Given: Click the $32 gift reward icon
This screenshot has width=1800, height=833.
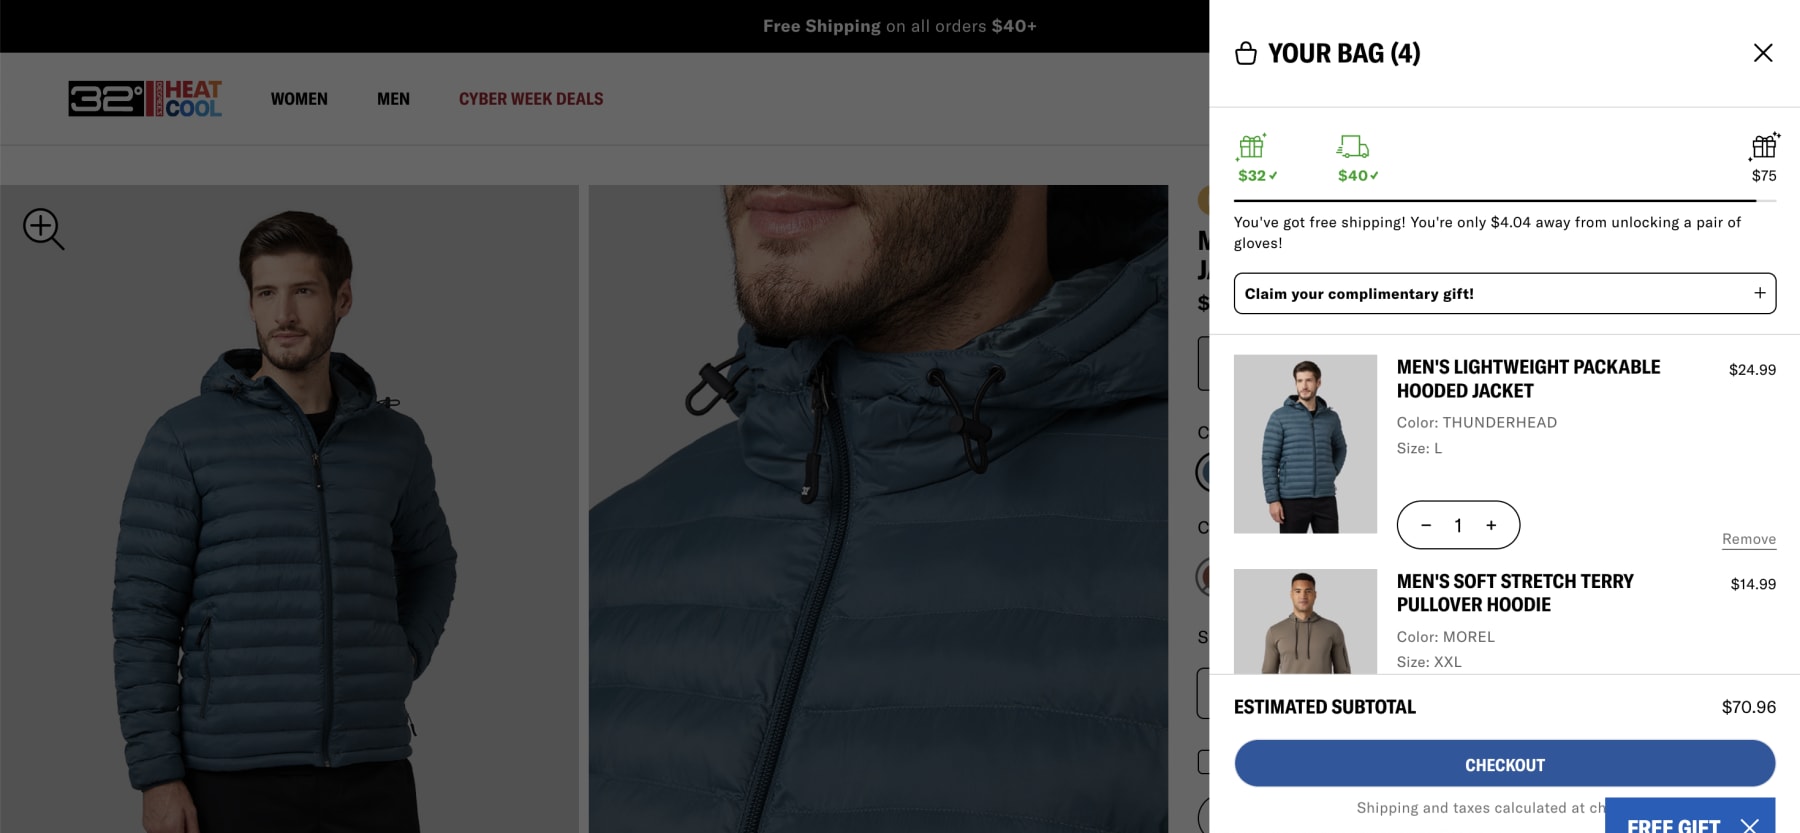Looking at the screenshot, I should coord(1252,148).
